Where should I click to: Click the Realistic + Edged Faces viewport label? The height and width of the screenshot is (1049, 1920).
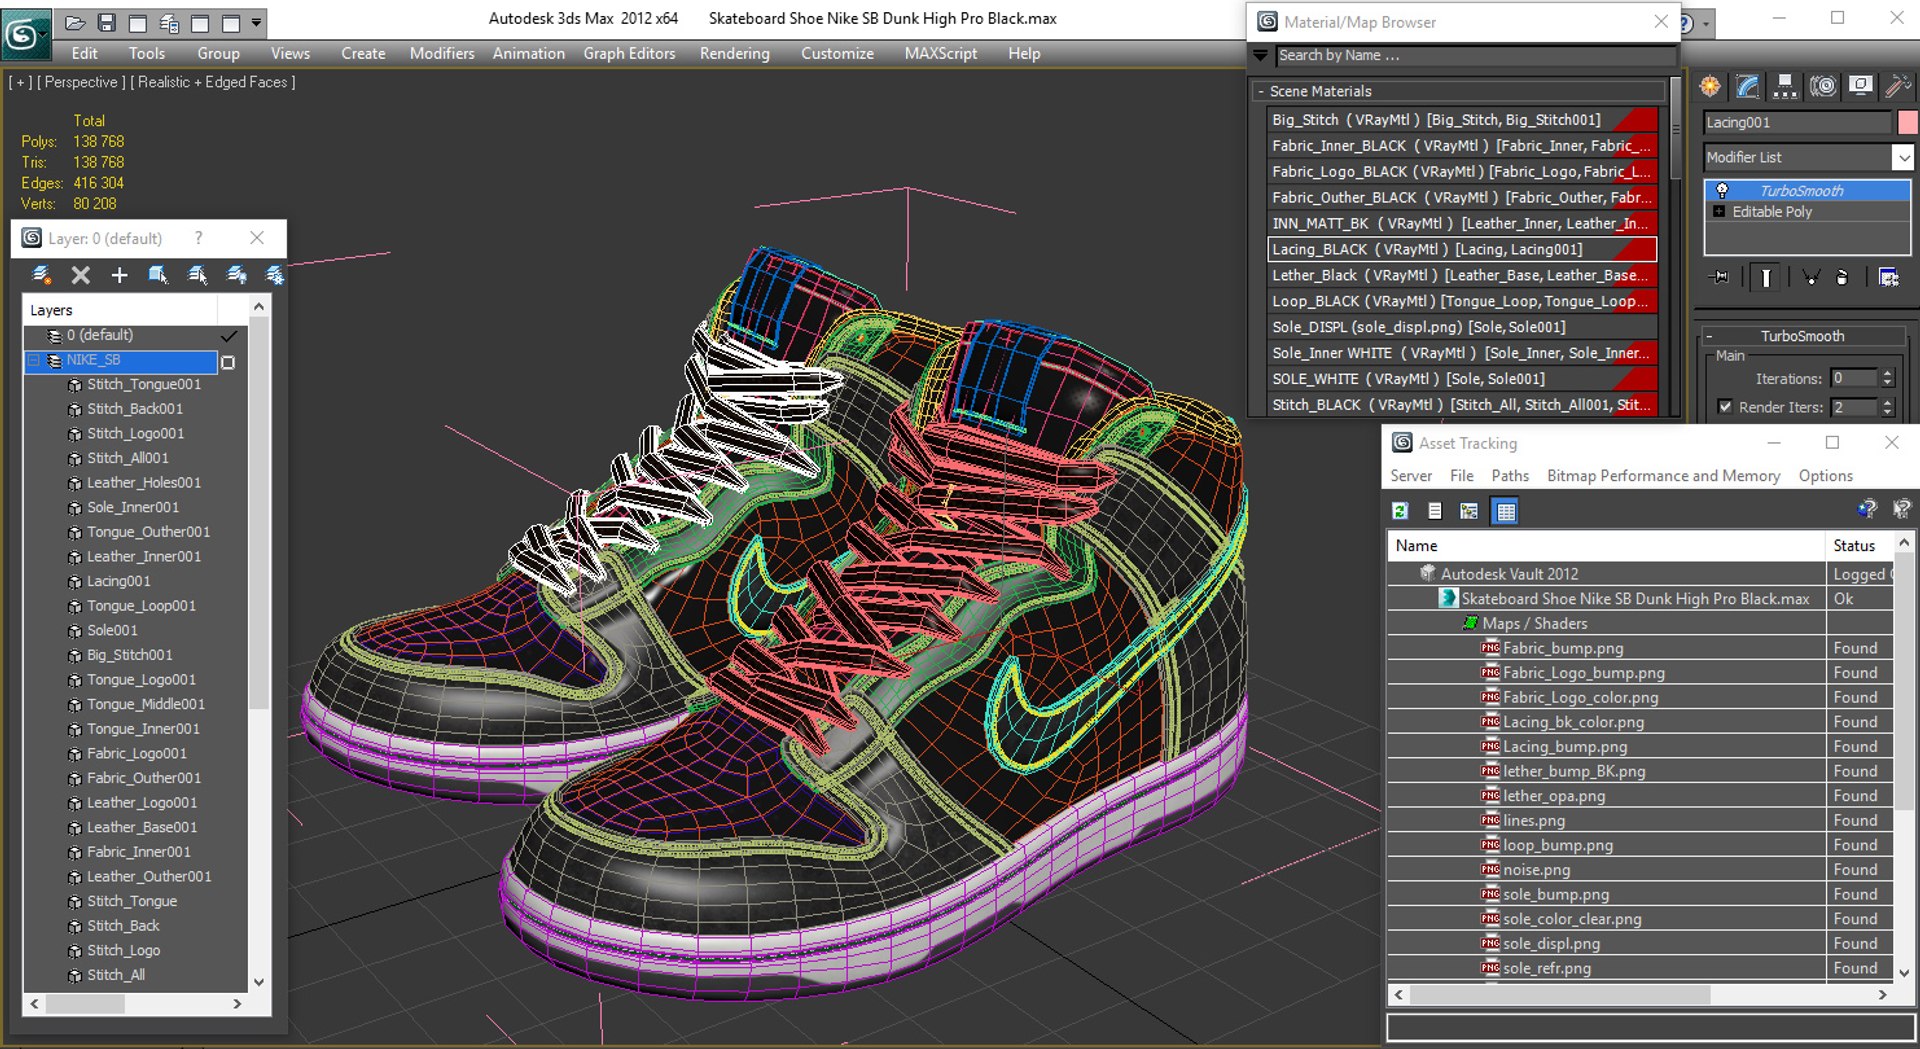[x=214, y=82]
